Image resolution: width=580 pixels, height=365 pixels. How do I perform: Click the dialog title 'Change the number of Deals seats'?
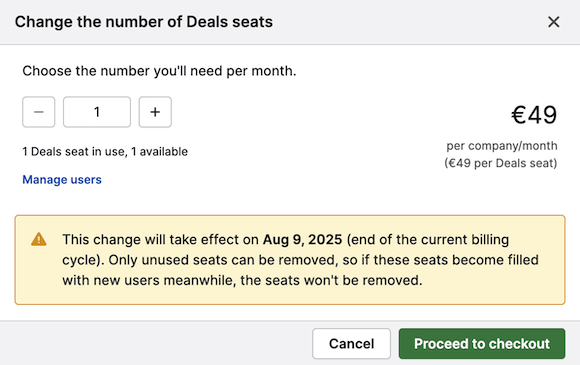[144, 22]
